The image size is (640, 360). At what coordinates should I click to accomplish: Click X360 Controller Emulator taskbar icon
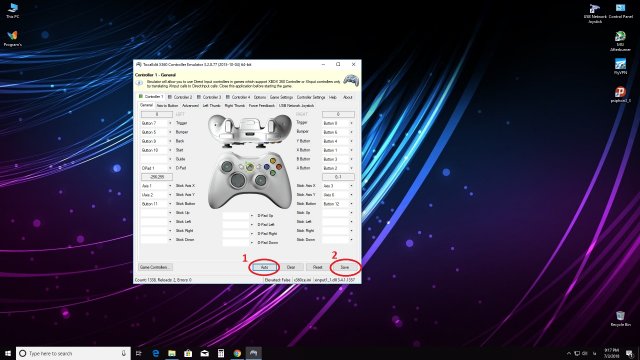click(x=253, y=353)
